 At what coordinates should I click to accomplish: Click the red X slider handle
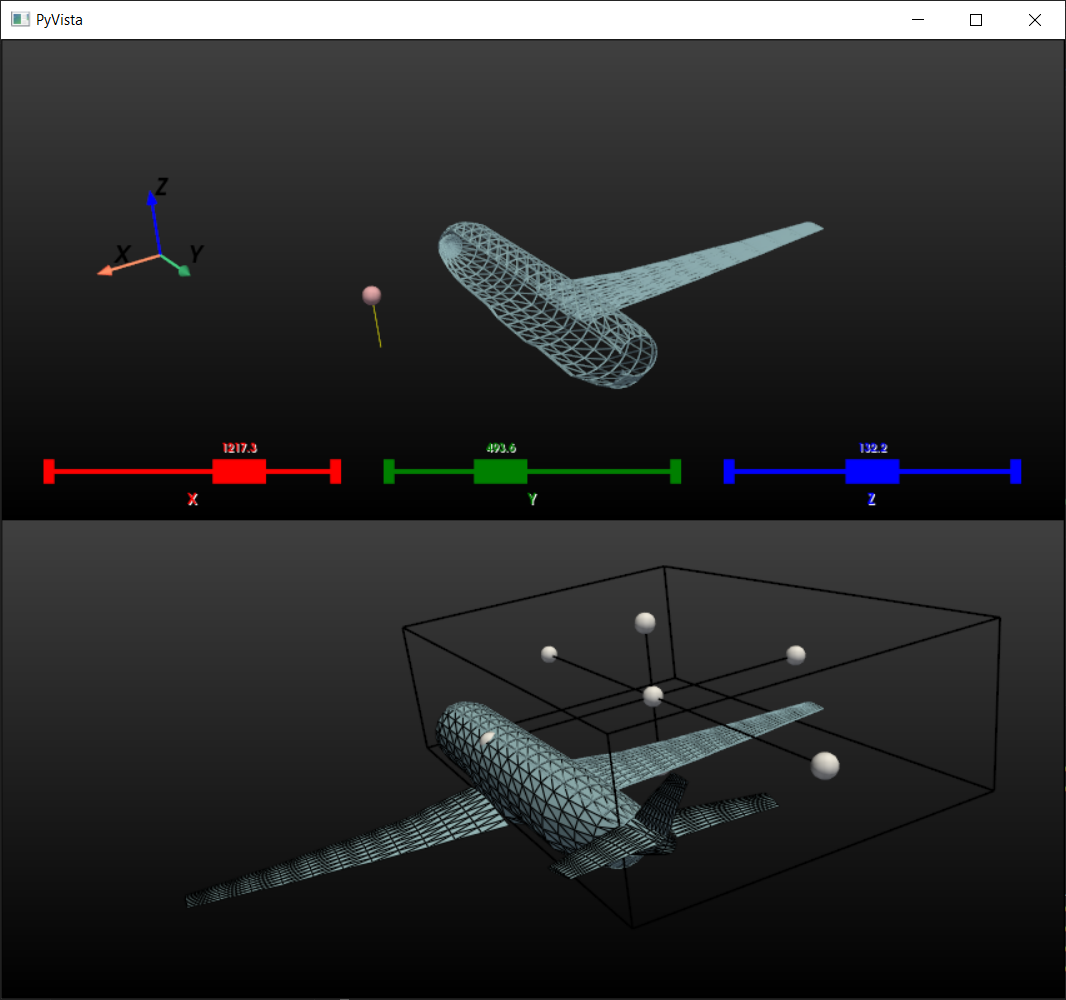(239, 471)
